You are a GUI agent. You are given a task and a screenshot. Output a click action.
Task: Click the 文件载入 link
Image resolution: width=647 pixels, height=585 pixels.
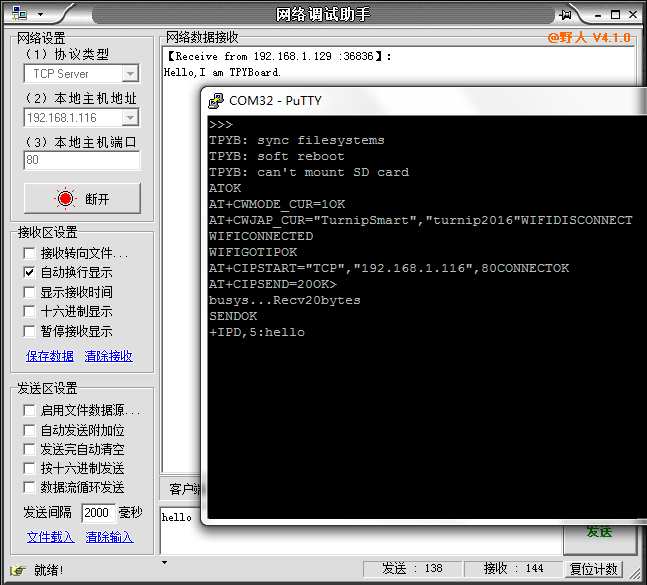pos(50,537)
